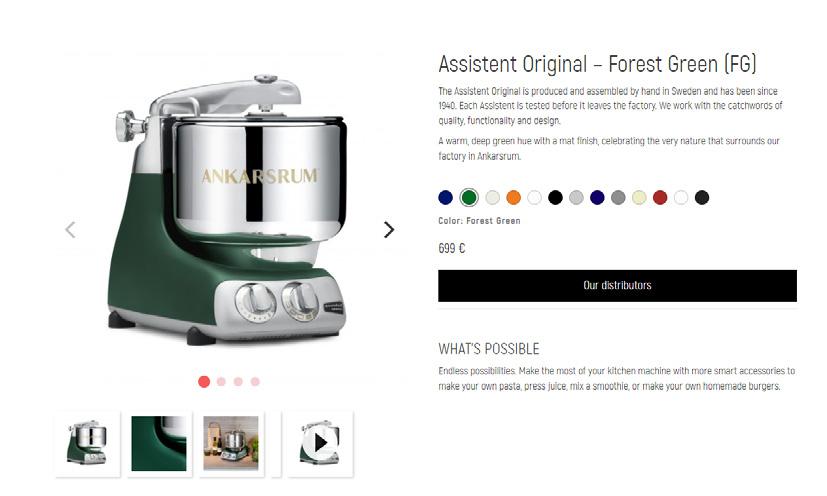Choose the red color swatch

pyautogui.click(x=660, y=198)
